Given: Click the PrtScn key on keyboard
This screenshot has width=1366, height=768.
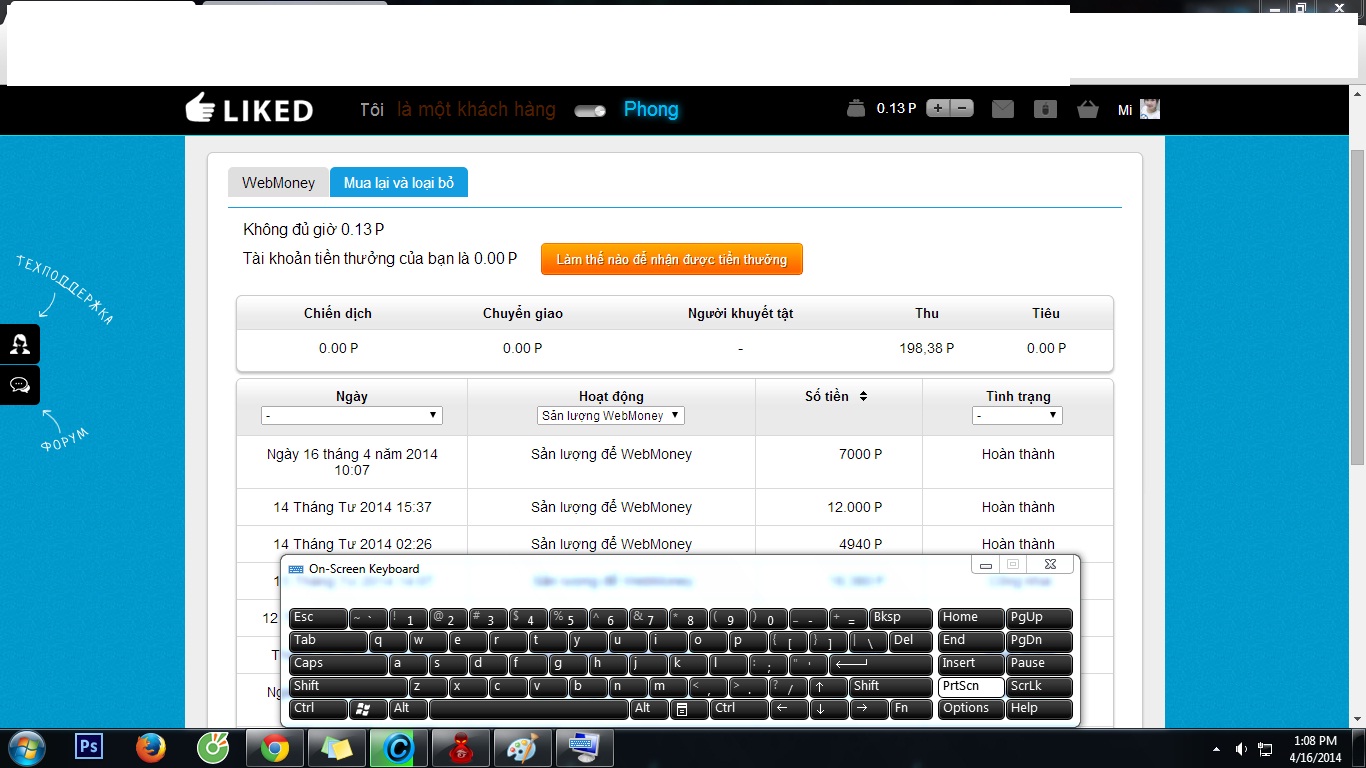Looking at the screenshot, I should tap(971, 688).
